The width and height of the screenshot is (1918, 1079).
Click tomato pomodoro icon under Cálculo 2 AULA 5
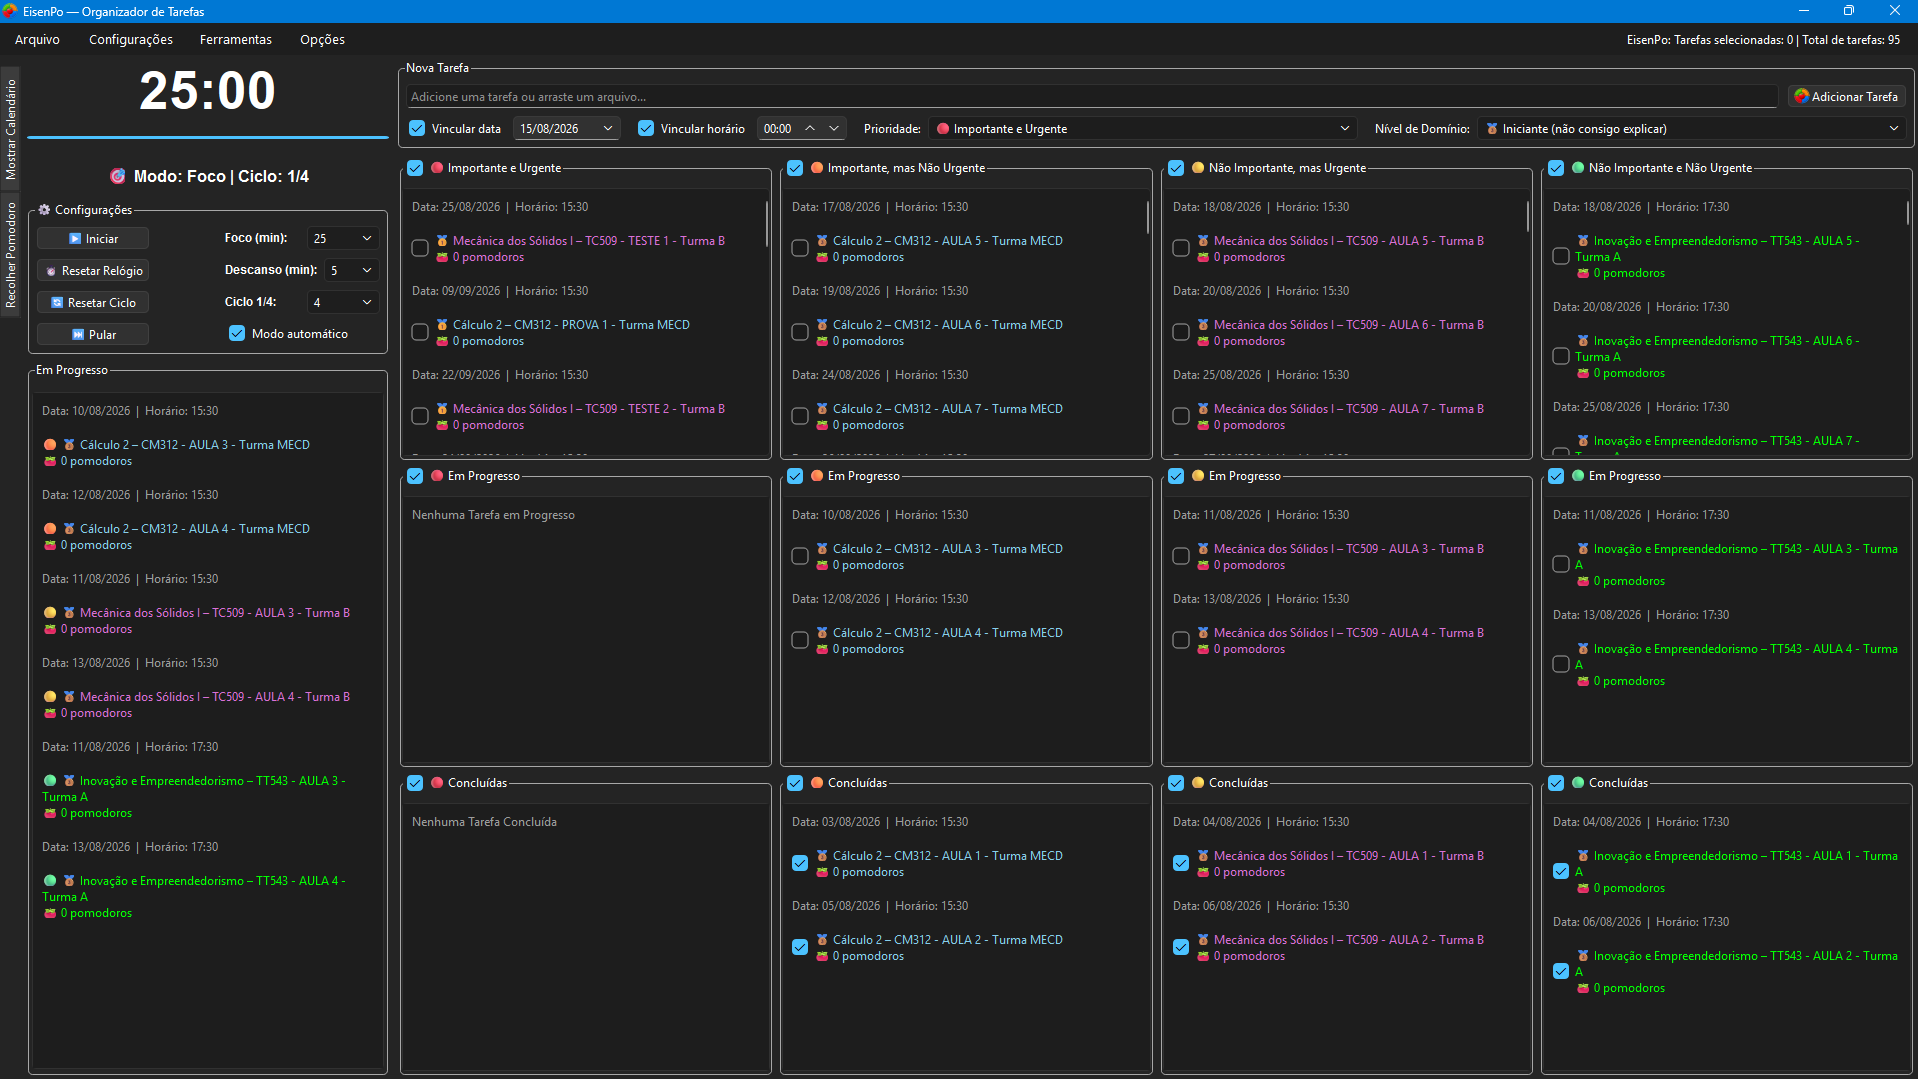coord(822,258)
